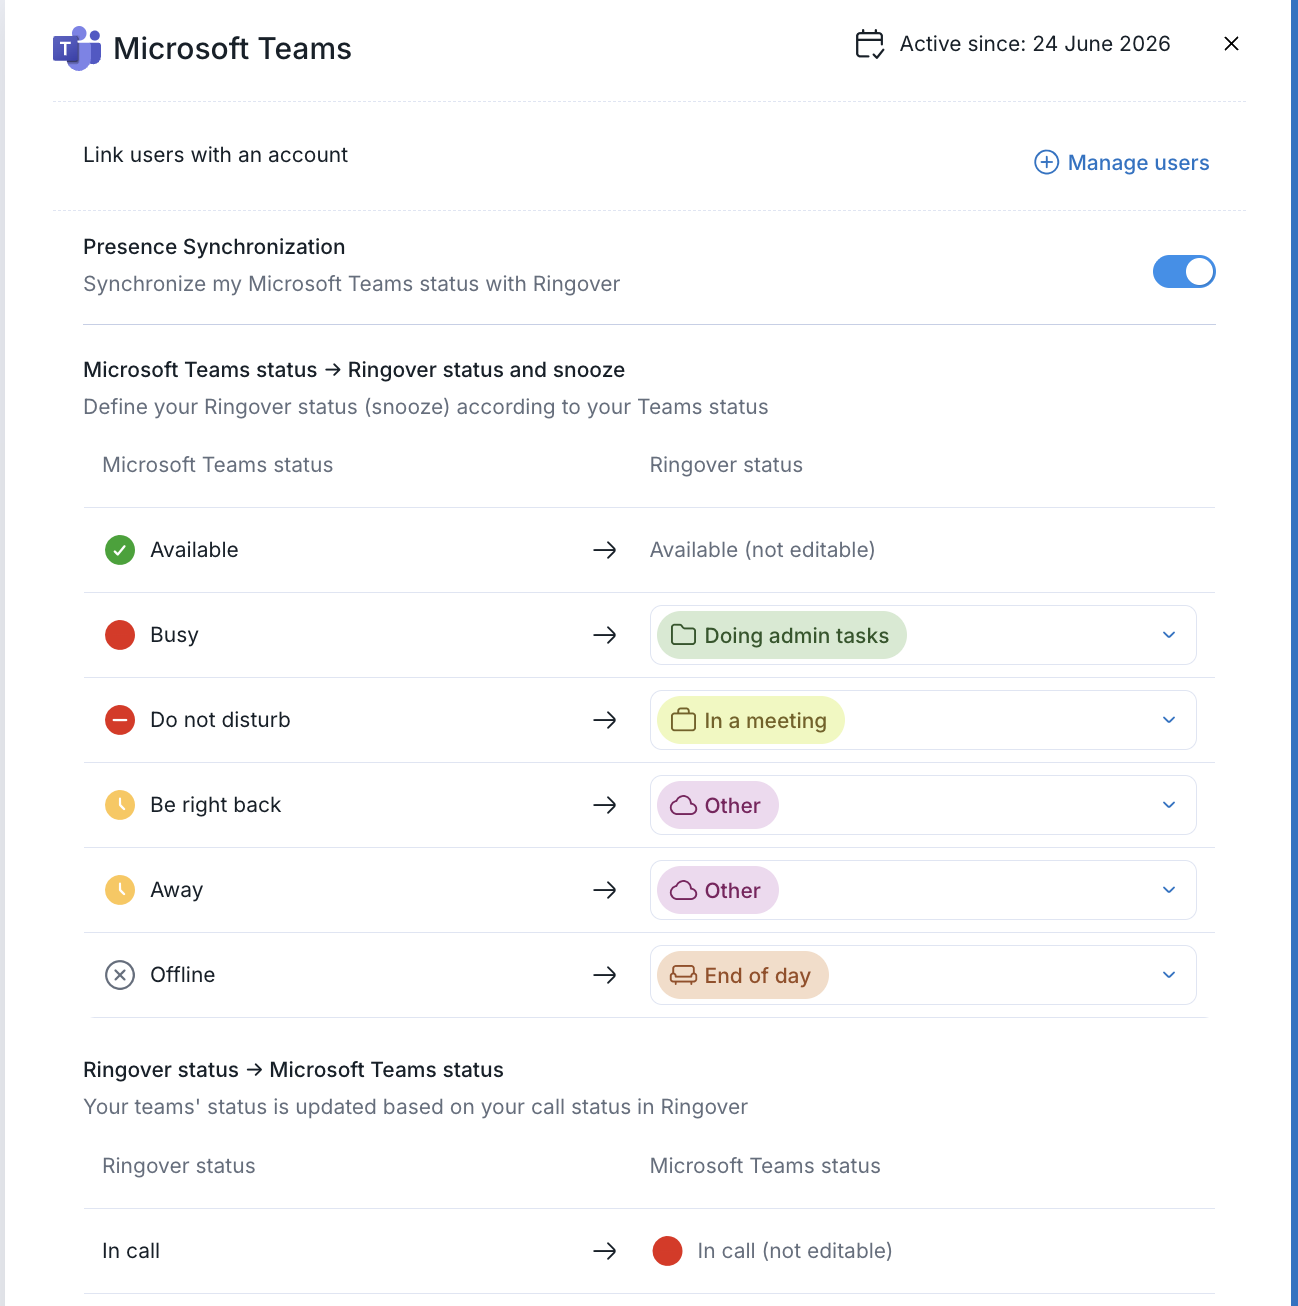This screenshot has width=1298, height=1306.
Task: Click the green Available status icon
Action: [x=120, y=550]
